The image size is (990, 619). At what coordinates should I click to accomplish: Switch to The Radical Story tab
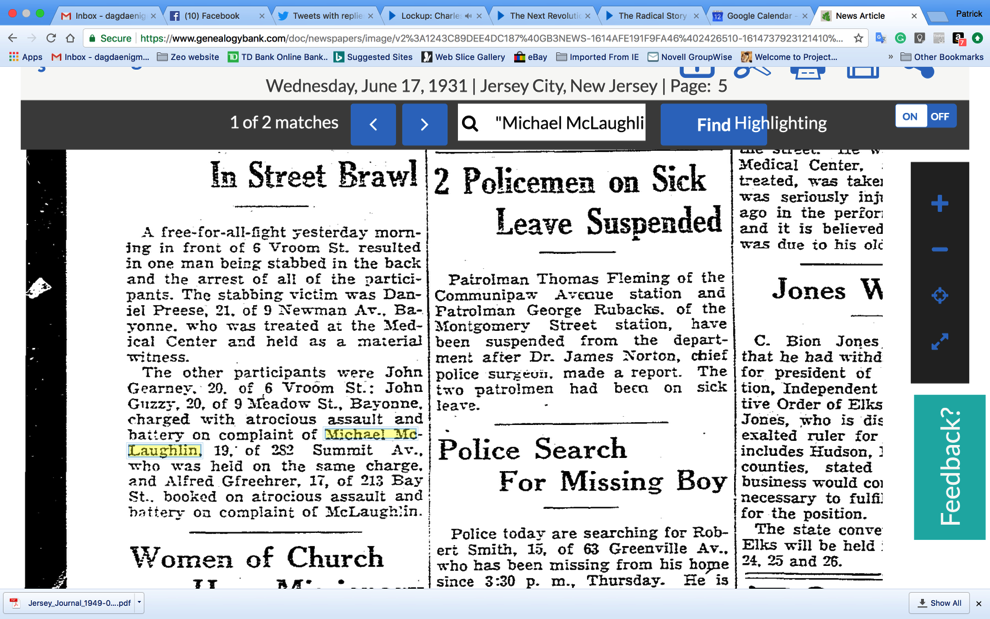tap(652, 16)
